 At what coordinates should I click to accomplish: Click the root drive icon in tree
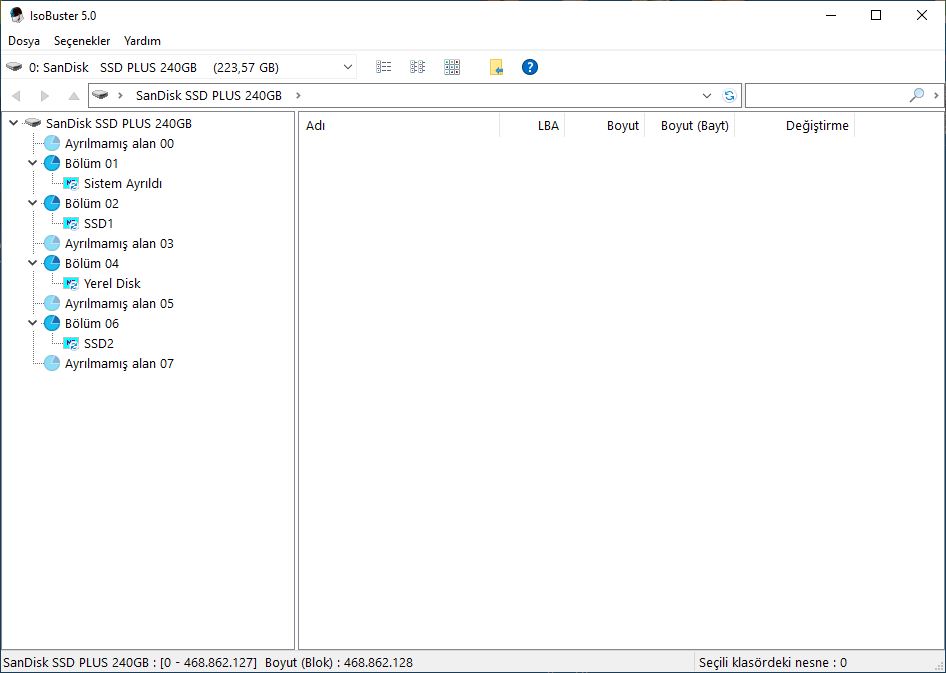(x=33, y=123)
